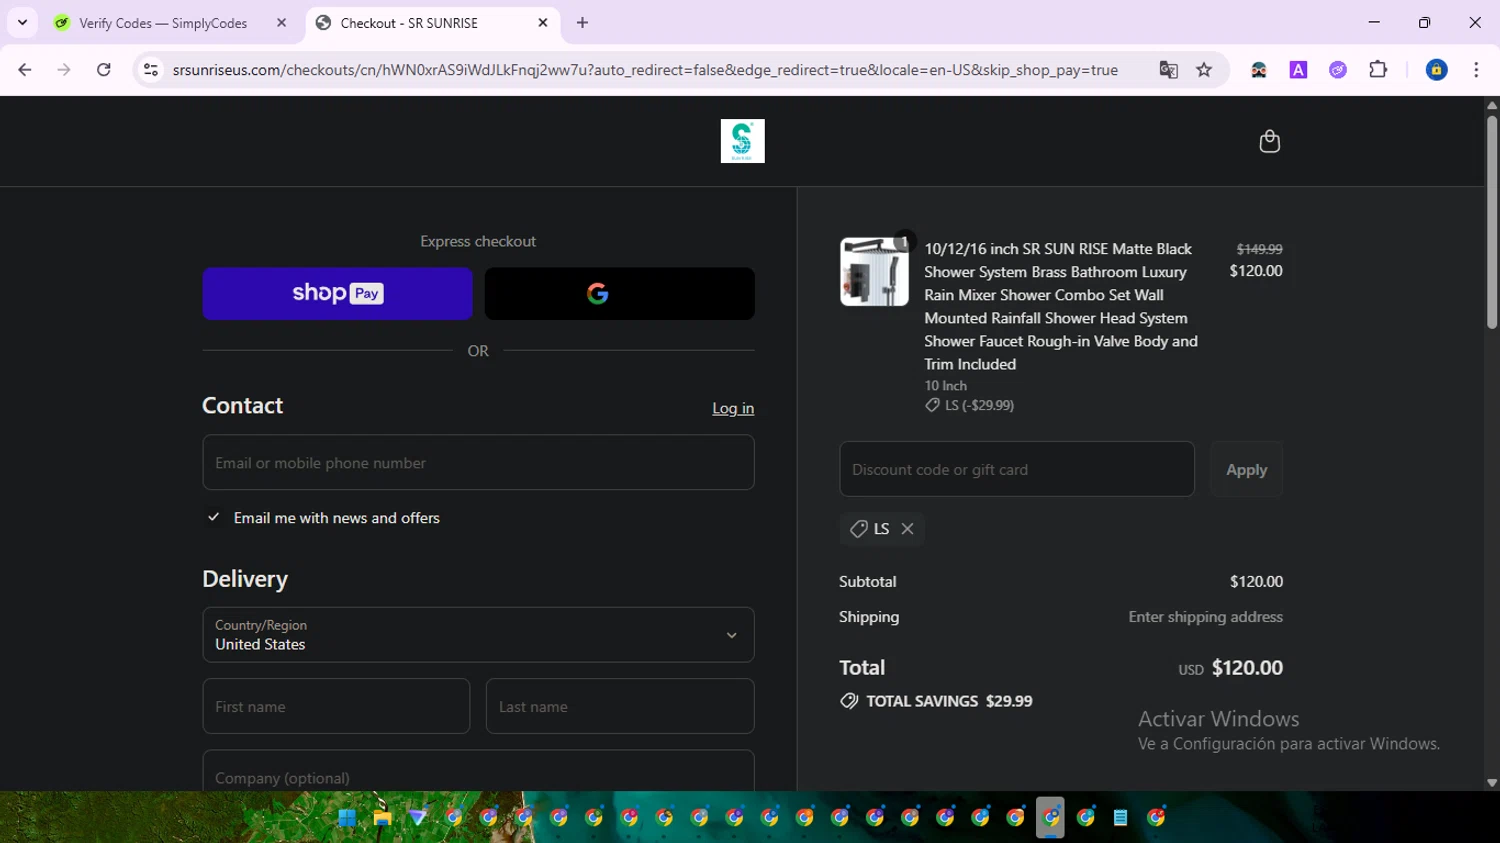Screen dimensions: 1500x843
Task: Open a new browser tab
Action: click(582, 23)
